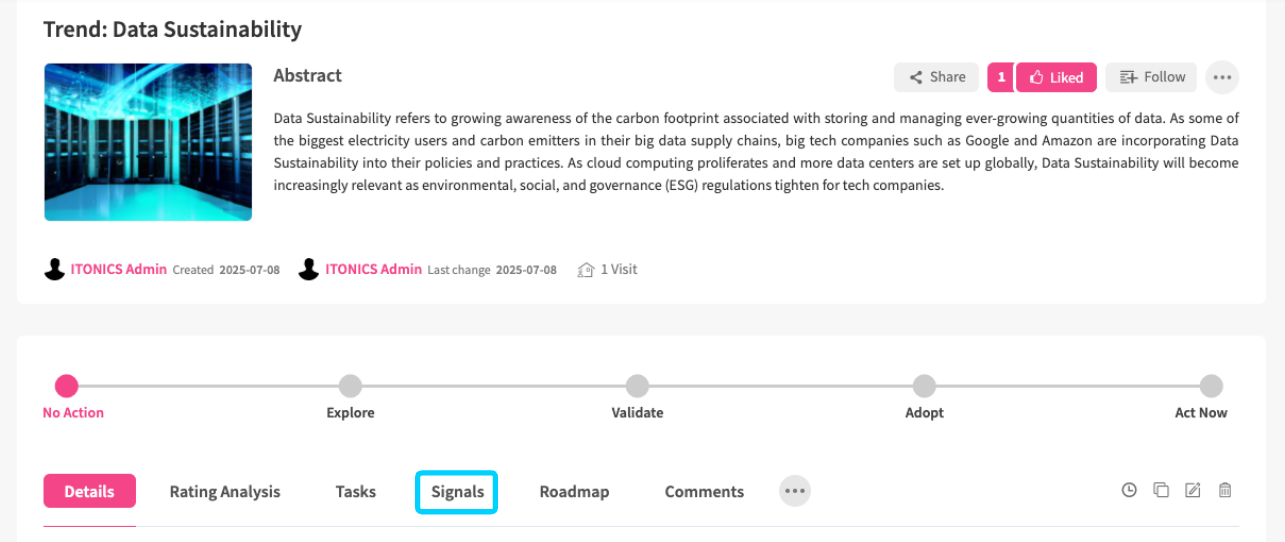Click the delete trash icon
The height and width of the screenshot is (542, 1285).
click(x=1225, y=490)
